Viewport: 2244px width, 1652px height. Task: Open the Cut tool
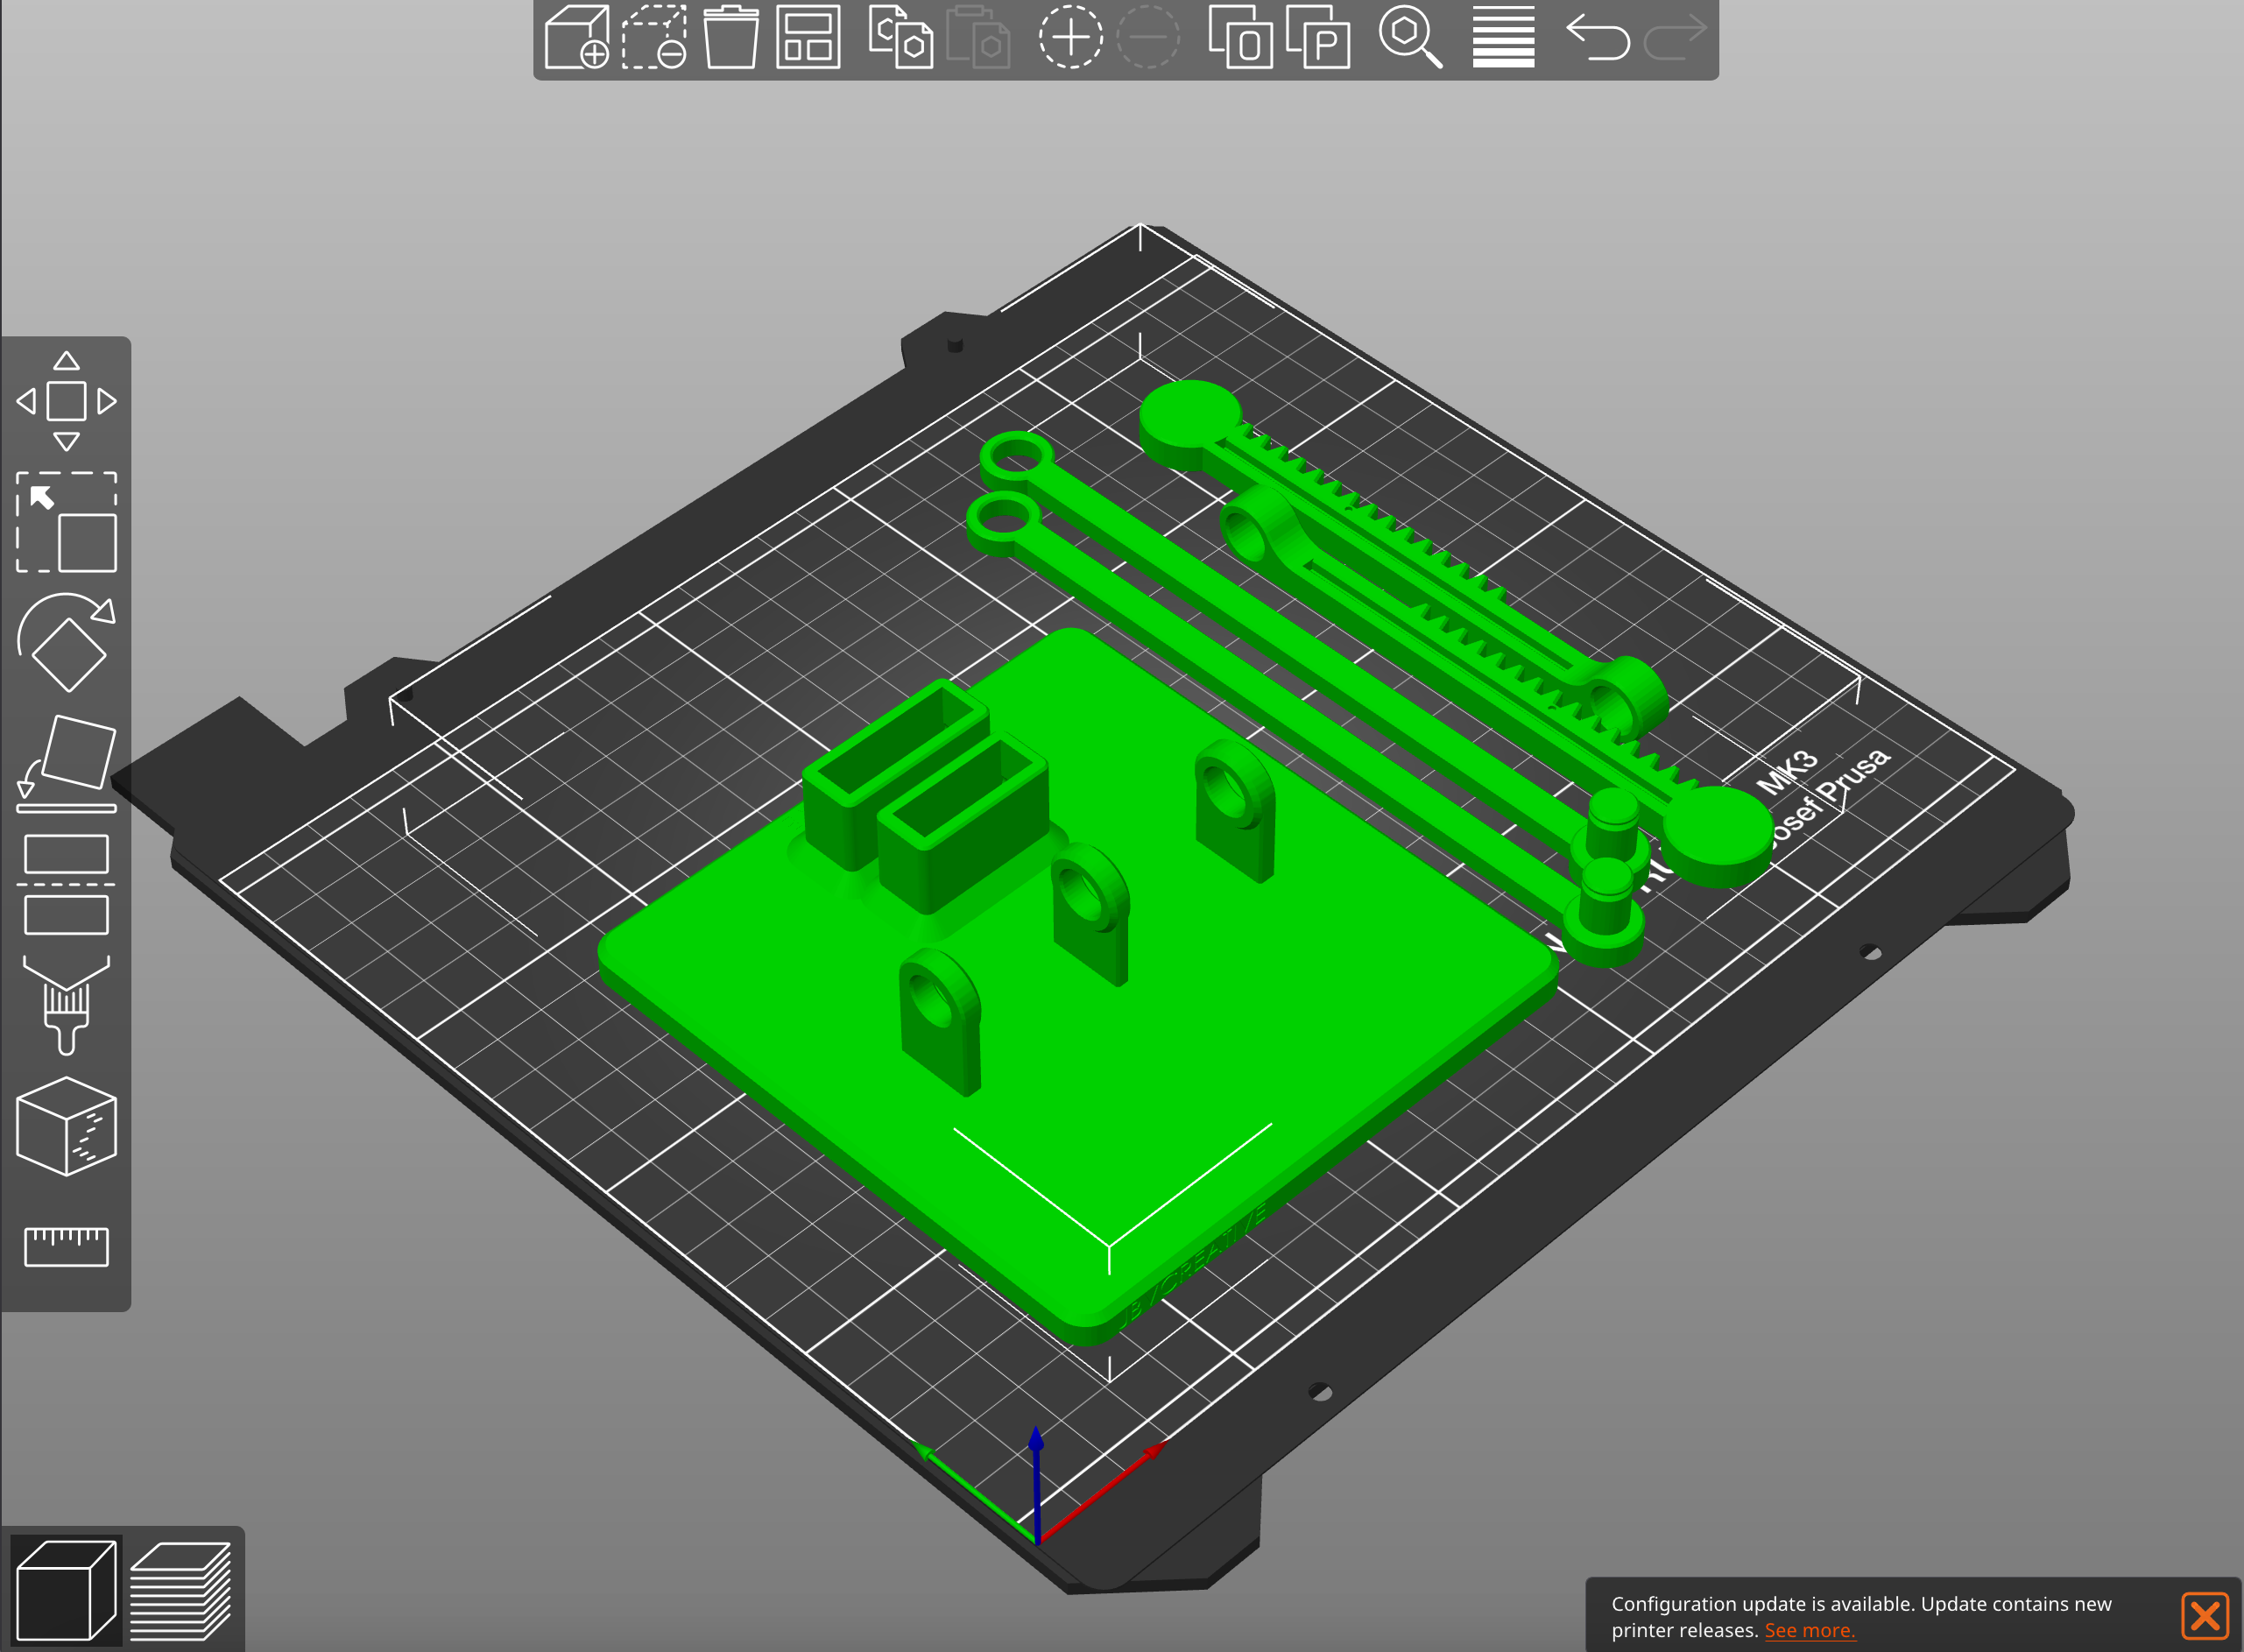(66, 884)
